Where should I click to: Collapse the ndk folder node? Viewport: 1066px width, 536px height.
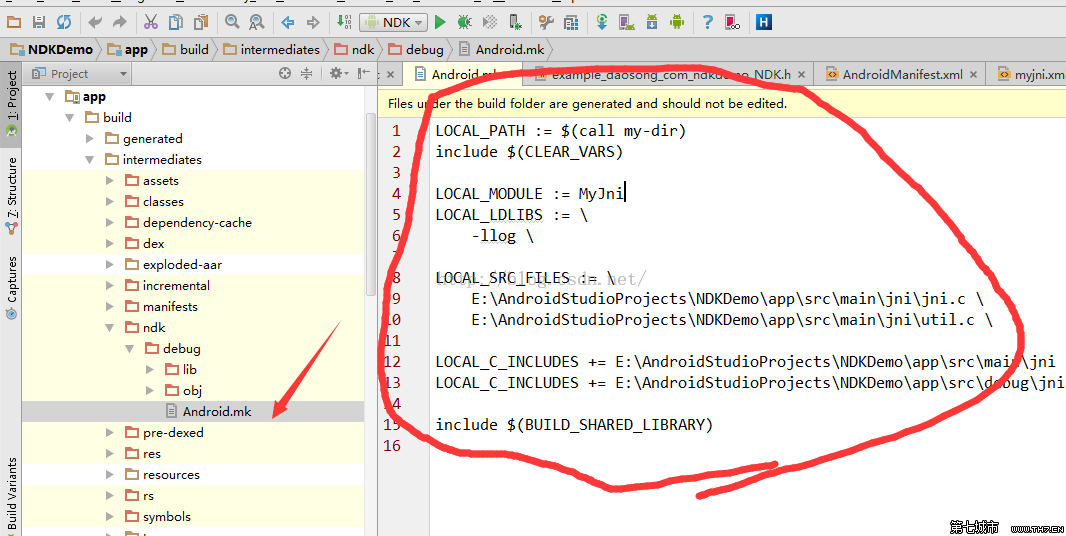(109, 328)
